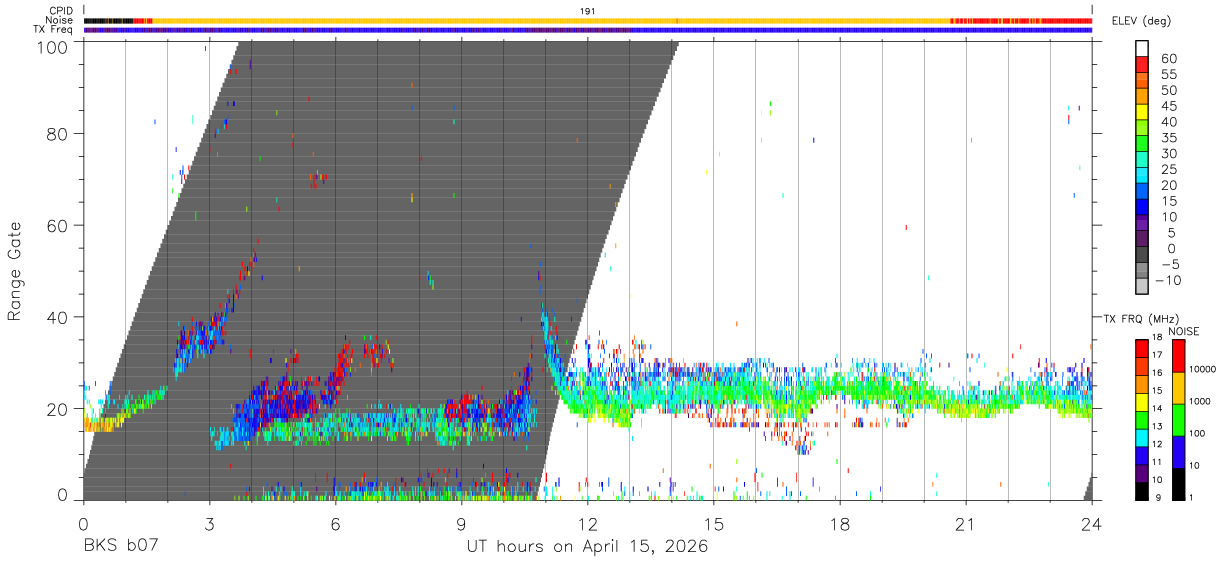Click the '6' tick on the UT hours axis
Image resolution: width=1228 pixels, height=567 pixels.
[x=335, y=523]
